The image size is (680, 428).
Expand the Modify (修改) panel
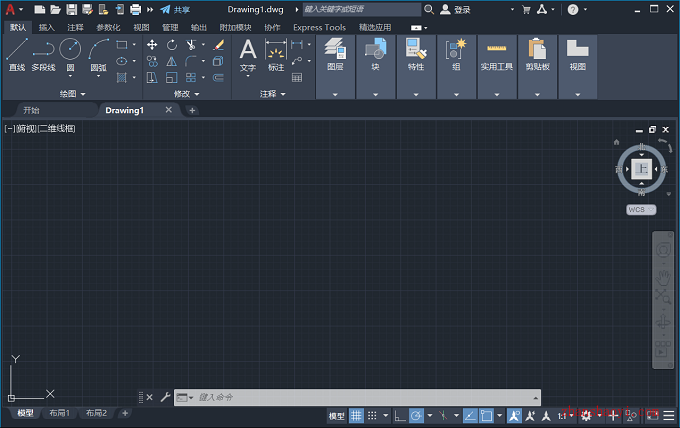coord(186,94)
